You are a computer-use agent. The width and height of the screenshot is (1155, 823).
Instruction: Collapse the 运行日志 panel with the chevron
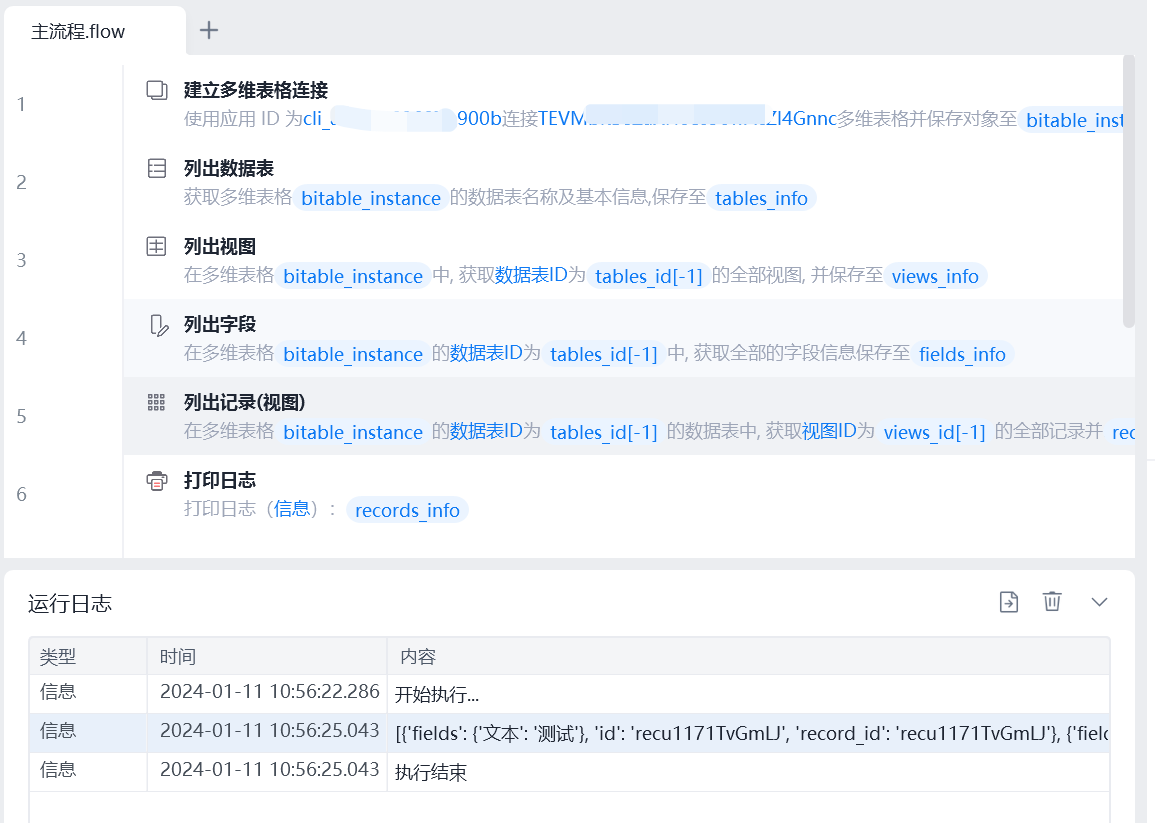point(1100,602)
